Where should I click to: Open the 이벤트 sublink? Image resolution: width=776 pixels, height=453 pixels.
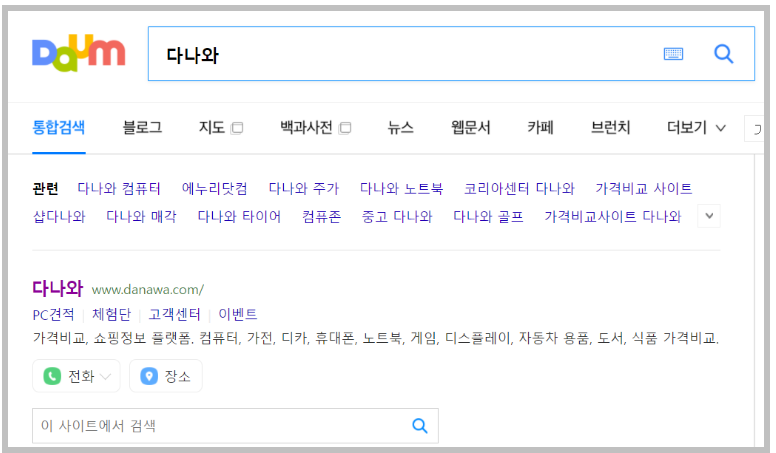238,314
